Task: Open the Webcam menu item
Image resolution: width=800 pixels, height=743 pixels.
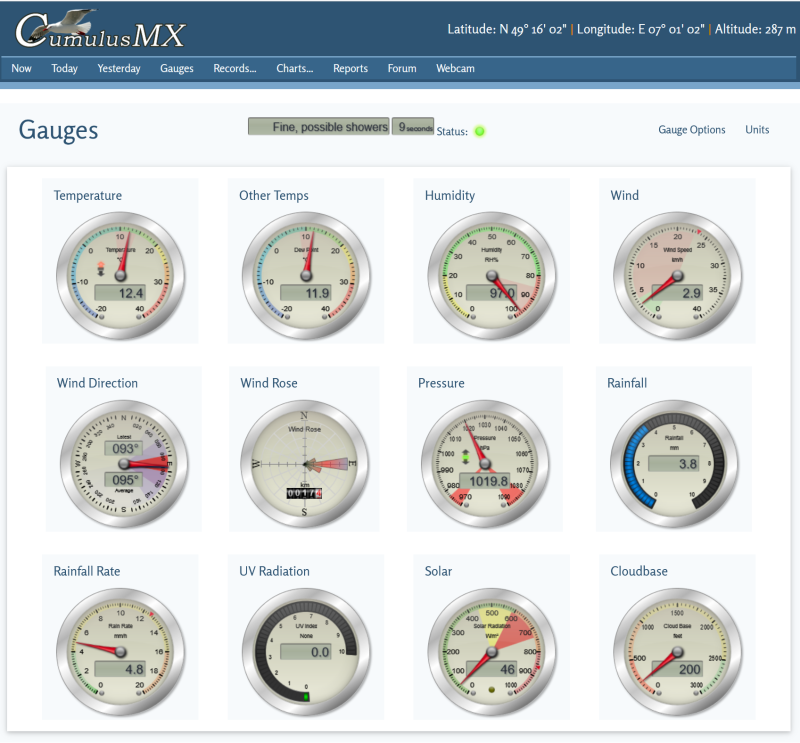Action: point(454,68)
